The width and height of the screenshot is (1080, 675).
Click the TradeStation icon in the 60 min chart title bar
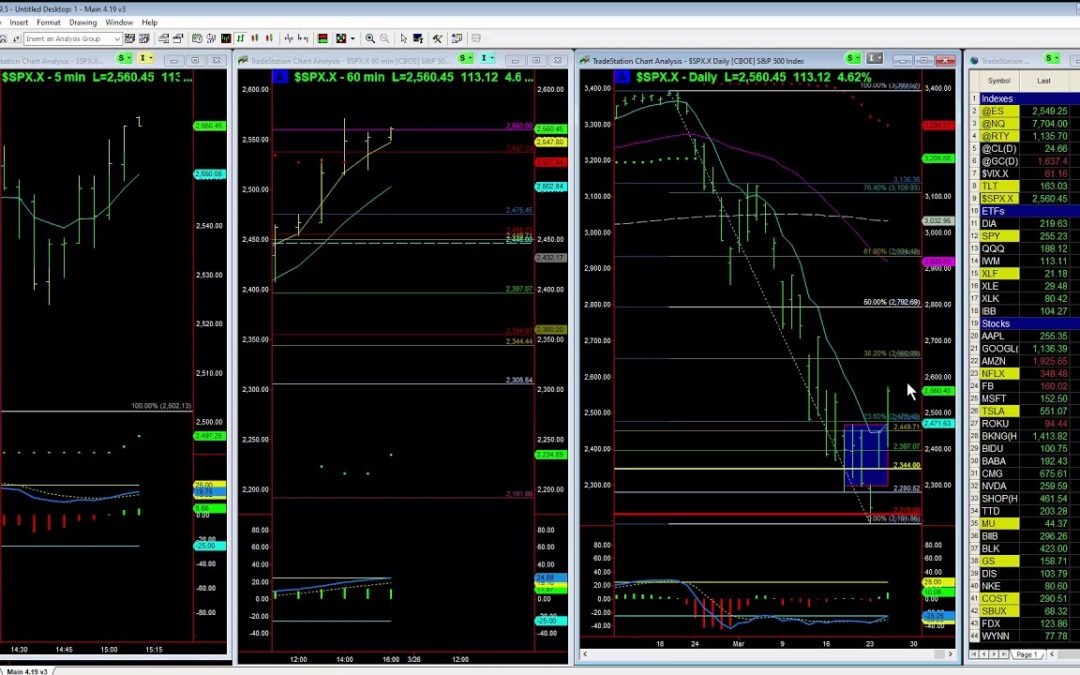[x=243, y=61]
